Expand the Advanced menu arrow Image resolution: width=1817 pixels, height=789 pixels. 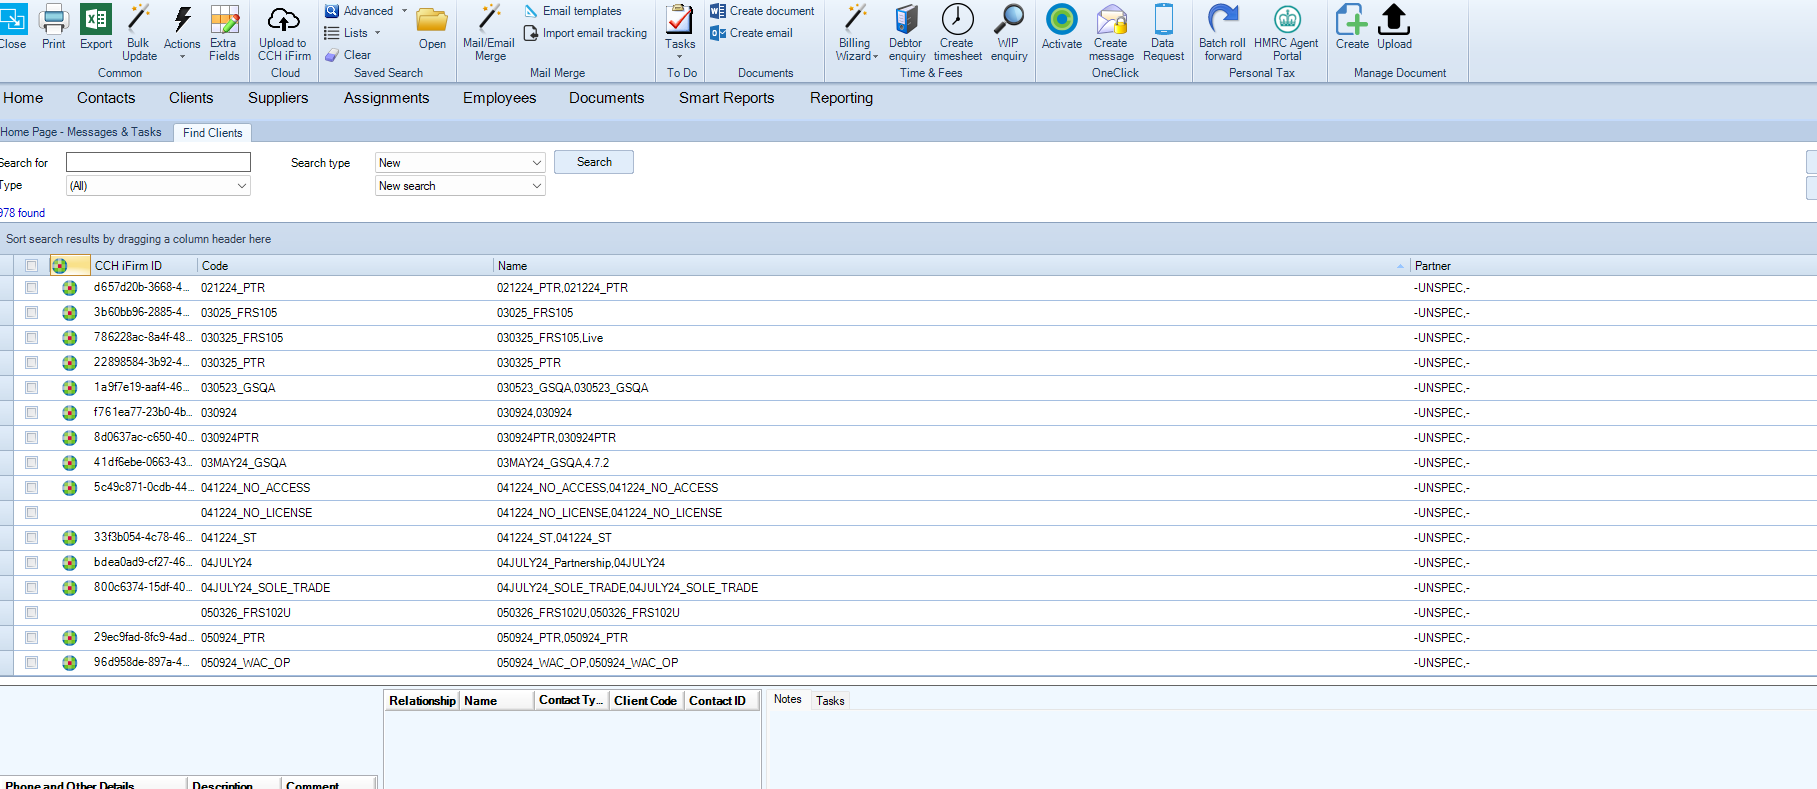(x=404, y=11)
